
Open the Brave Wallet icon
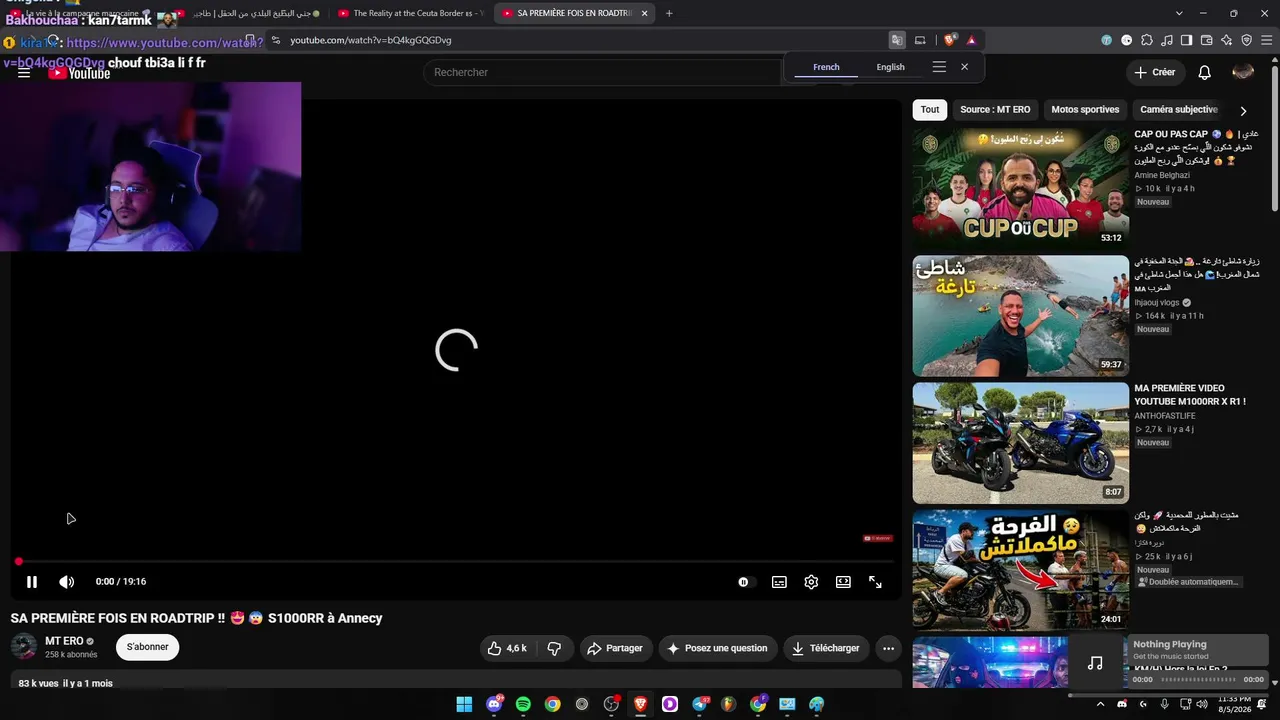coord(1207,40)
